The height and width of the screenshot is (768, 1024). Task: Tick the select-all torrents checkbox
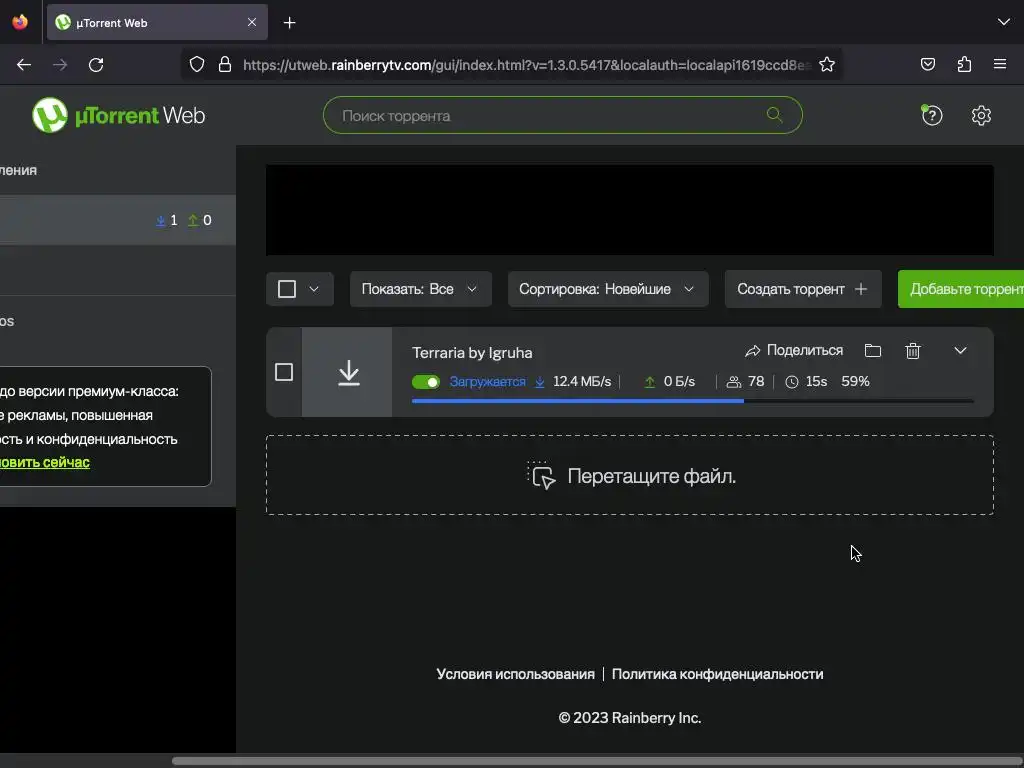(287, 289)
